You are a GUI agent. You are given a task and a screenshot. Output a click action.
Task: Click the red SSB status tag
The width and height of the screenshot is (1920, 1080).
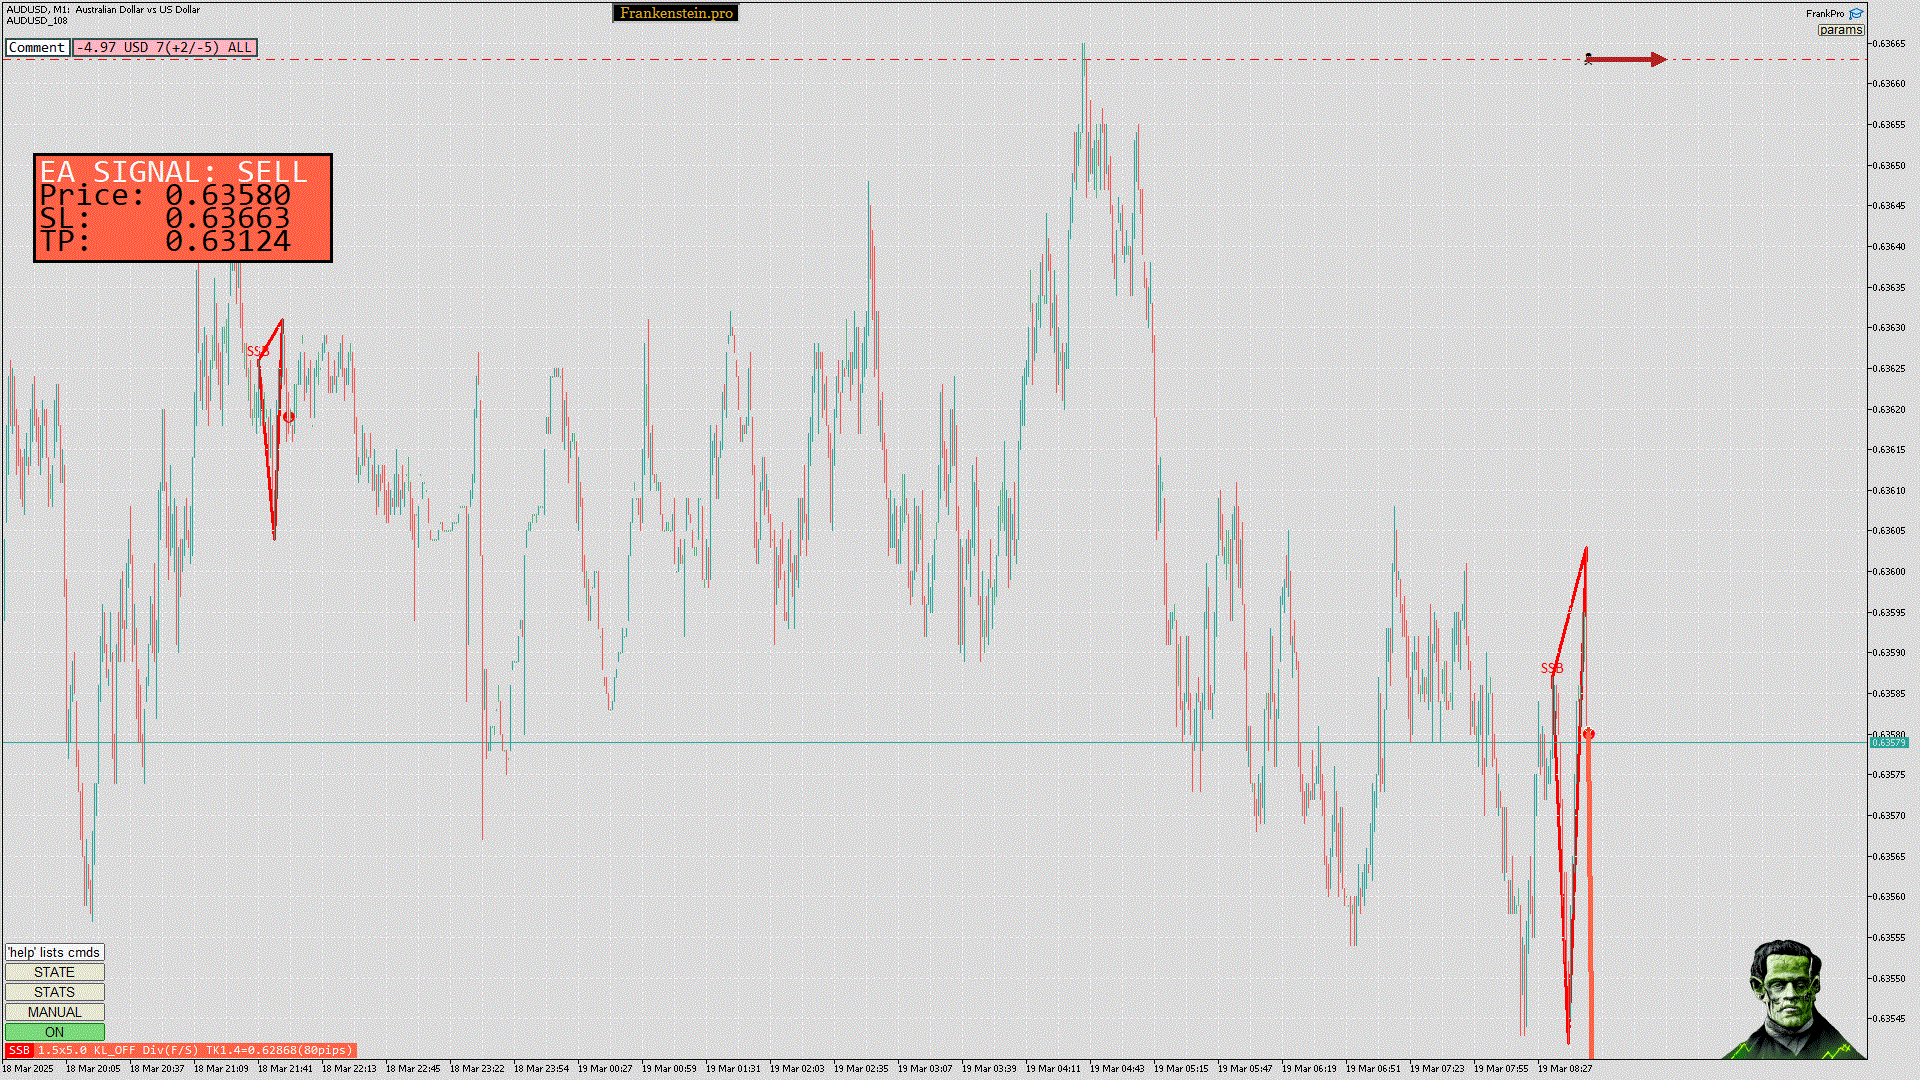click(19, 1050)
